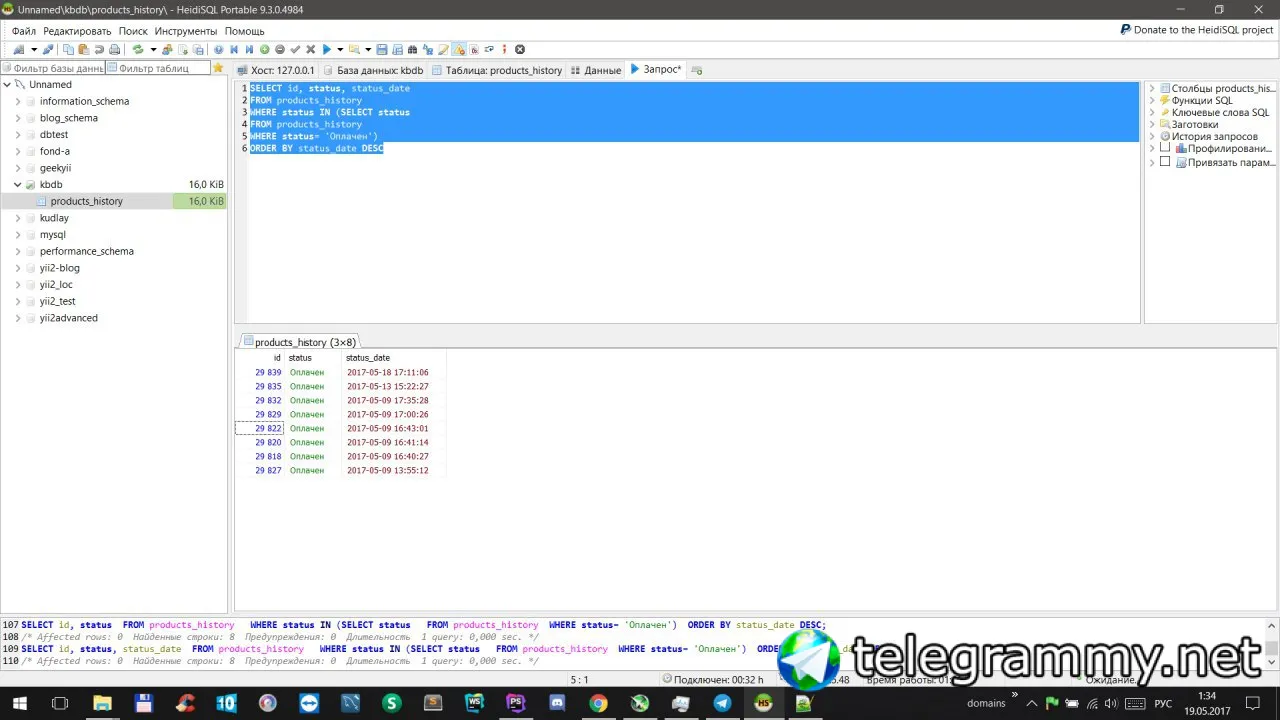This screenshot has width=1280, height=720.
Task: Sort results by id column header
Action: pos(260,357)
